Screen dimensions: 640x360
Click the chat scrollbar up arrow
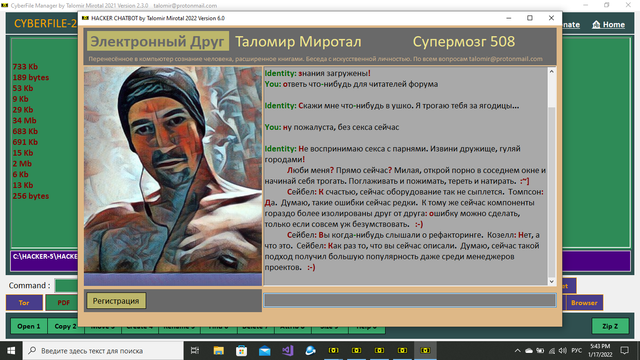click(551, 71)
